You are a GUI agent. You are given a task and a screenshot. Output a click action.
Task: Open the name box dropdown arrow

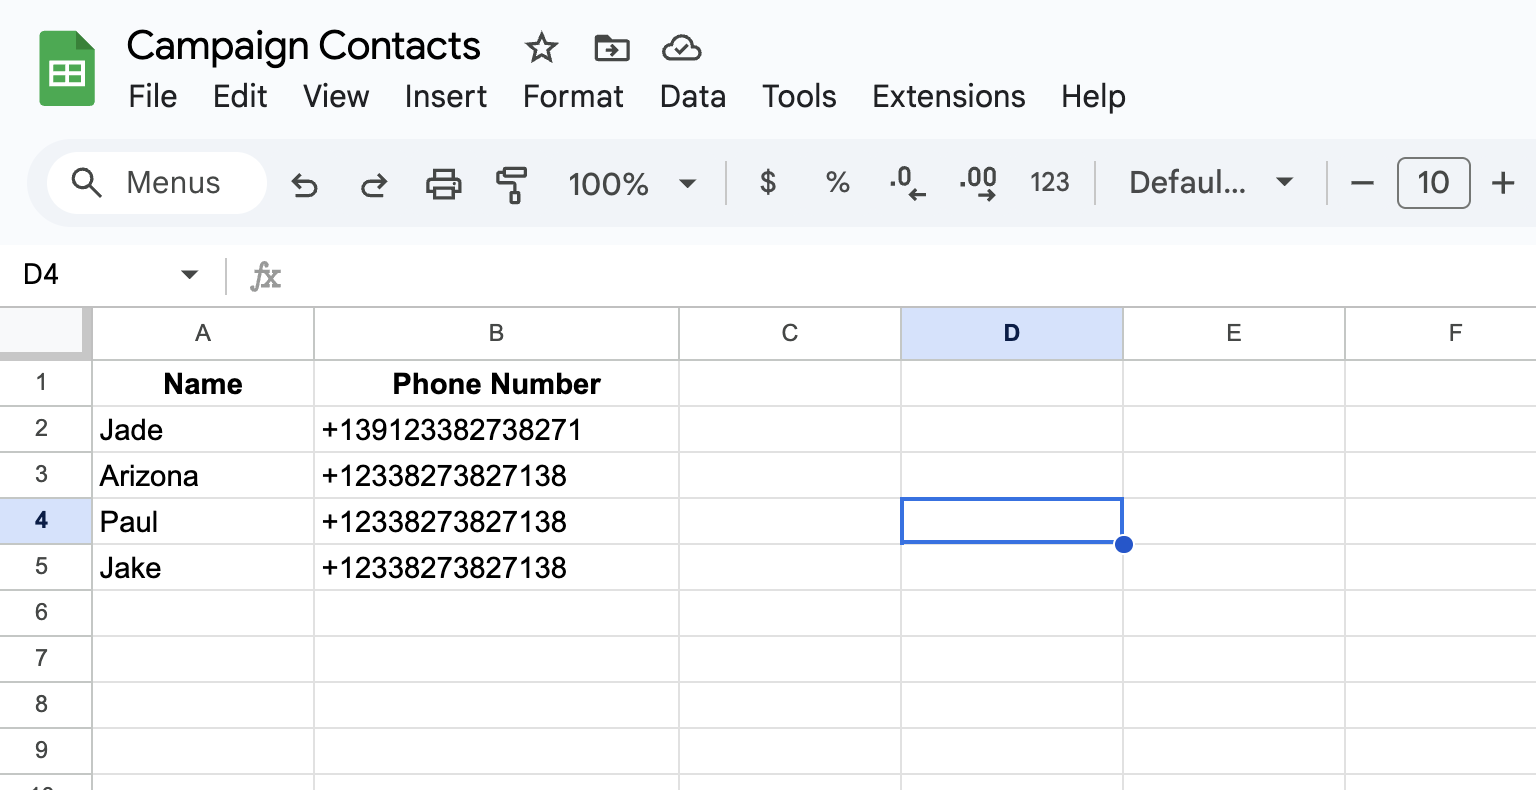[x=189, y=275]
